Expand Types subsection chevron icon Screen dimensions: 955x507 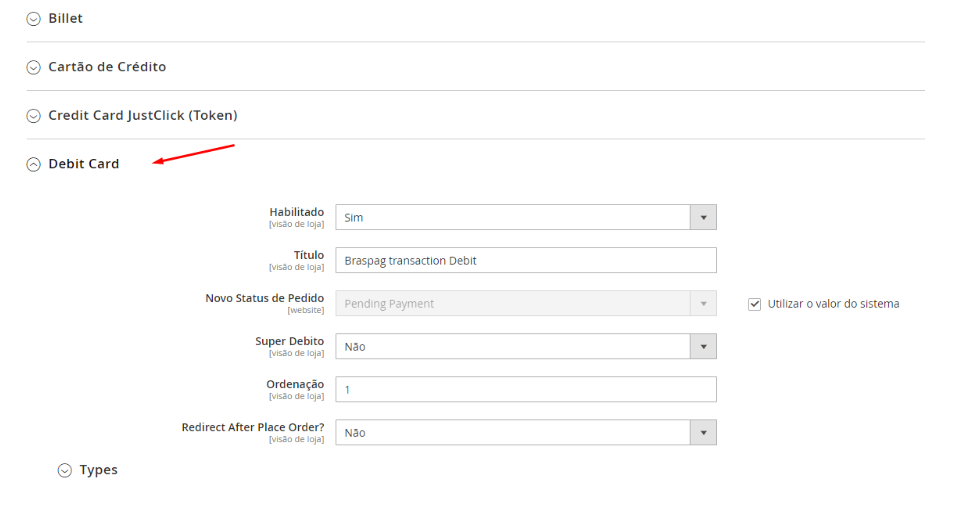[x=65, y=470]
